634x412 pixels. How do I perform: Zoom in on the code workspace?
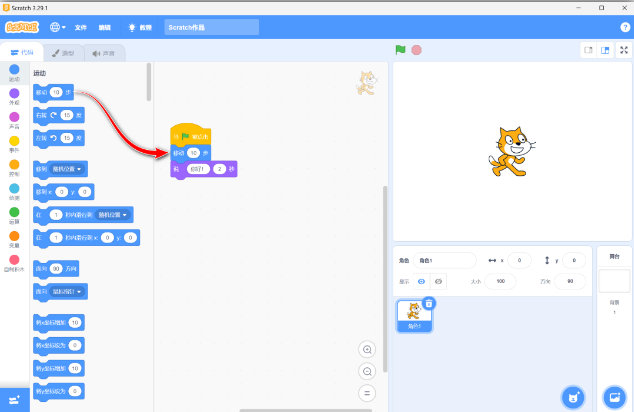(x=367, y=349)
